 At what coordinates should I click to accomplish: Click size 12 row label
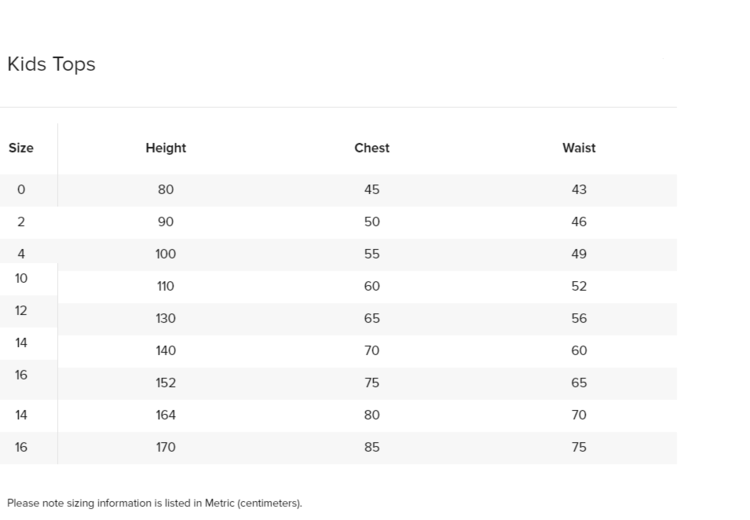pos(21,311)
